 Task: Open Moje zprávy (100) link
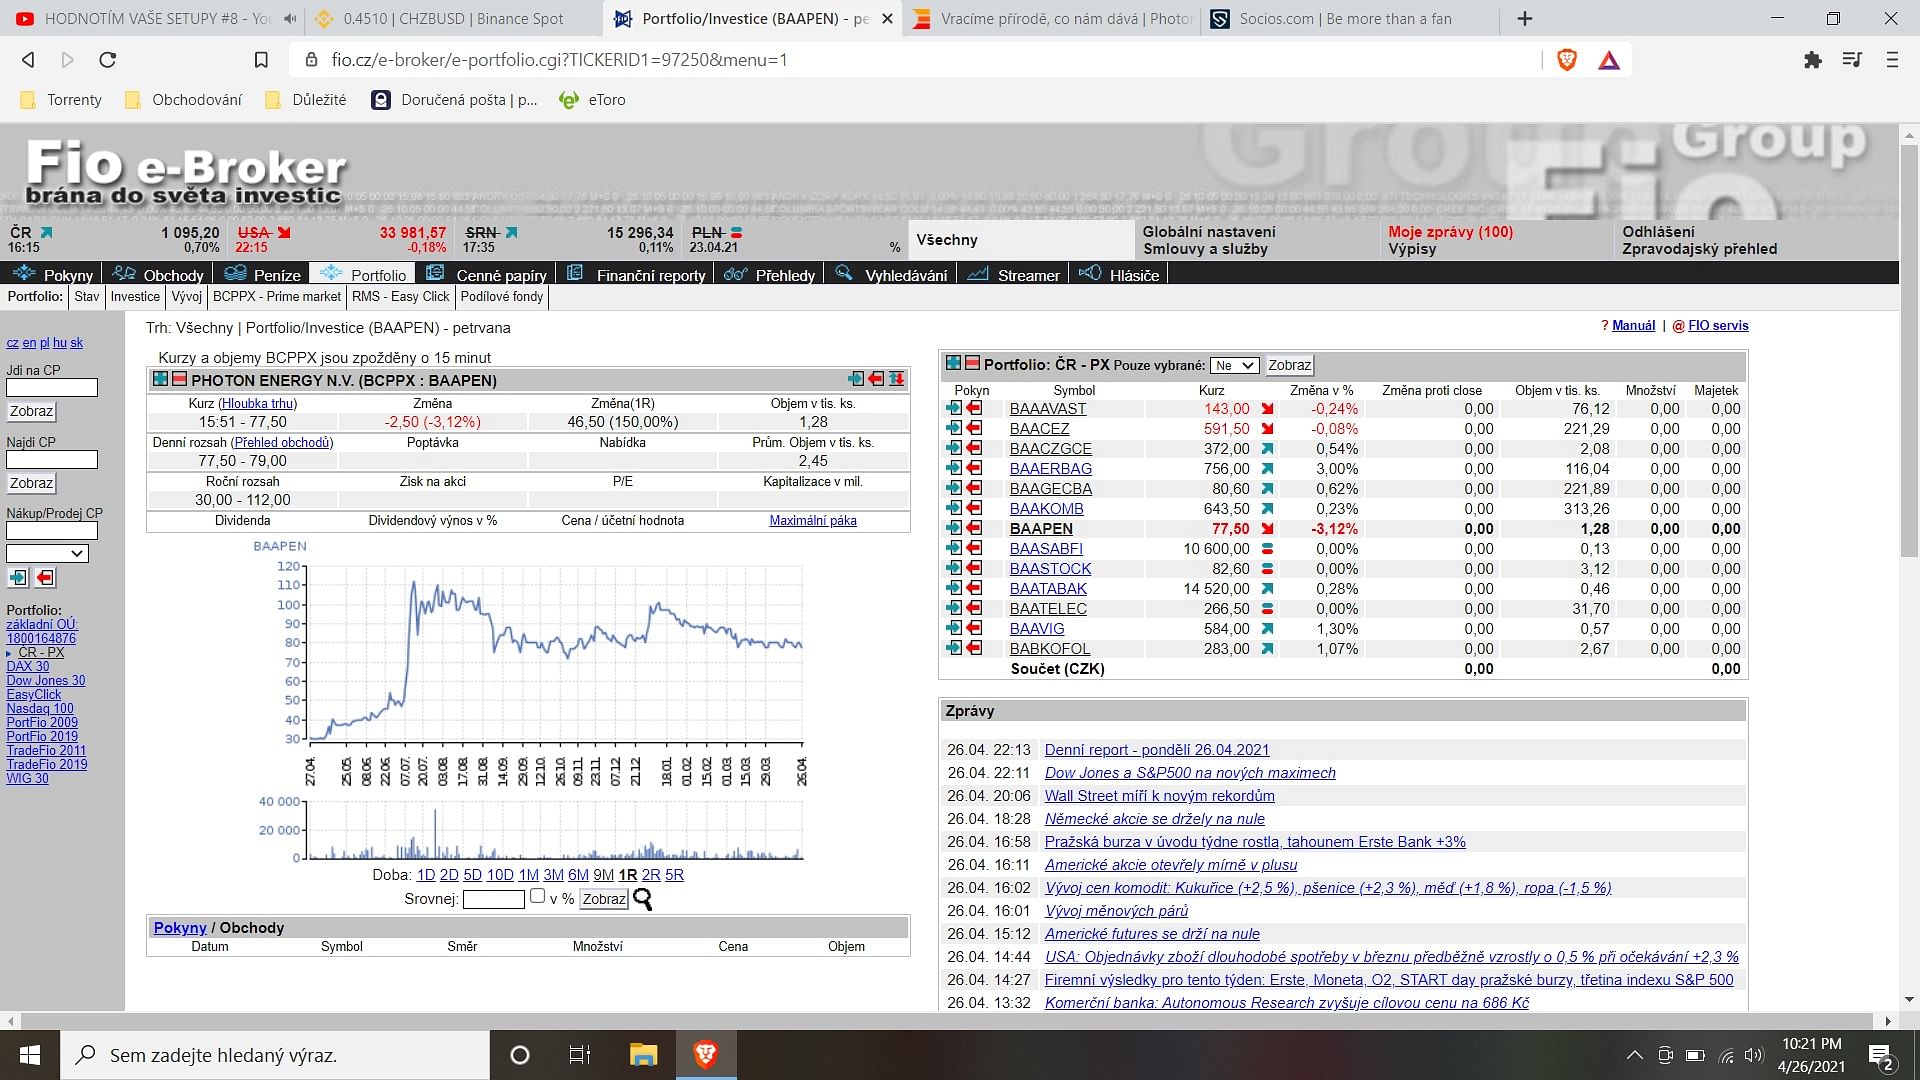pyautogui.click(x=1450, y=231)
